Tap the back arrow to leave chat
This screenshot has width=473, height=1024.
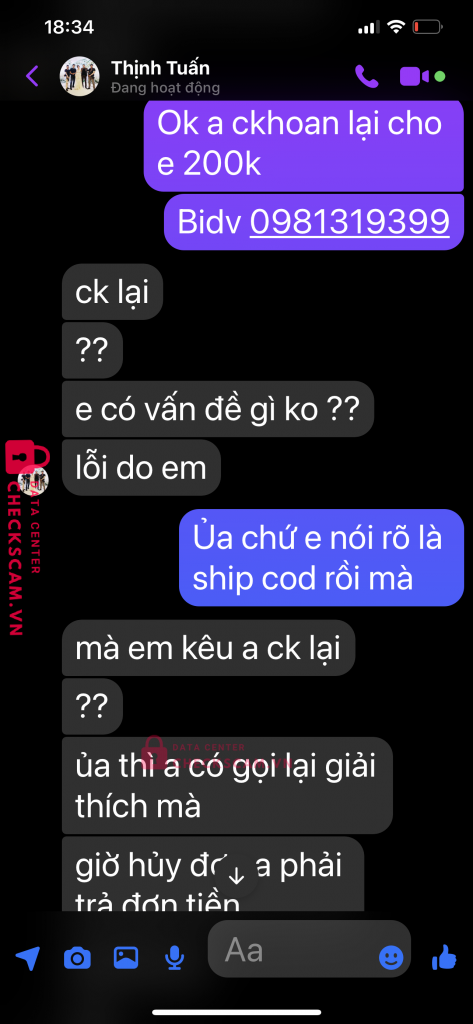(x=32, y=76)
